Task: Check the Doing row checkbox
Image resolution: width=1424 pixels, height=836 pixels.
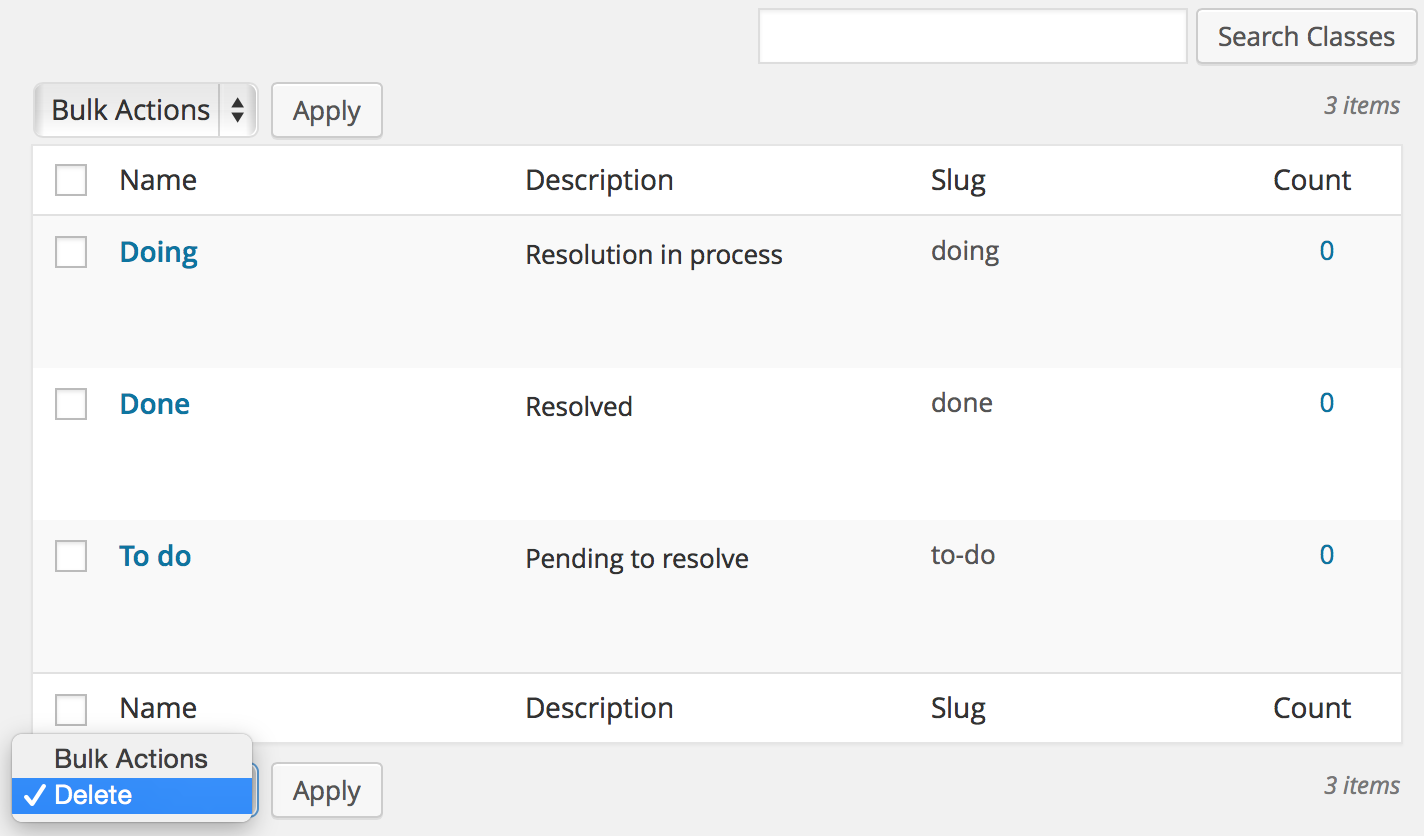Action: pos(71,252)
